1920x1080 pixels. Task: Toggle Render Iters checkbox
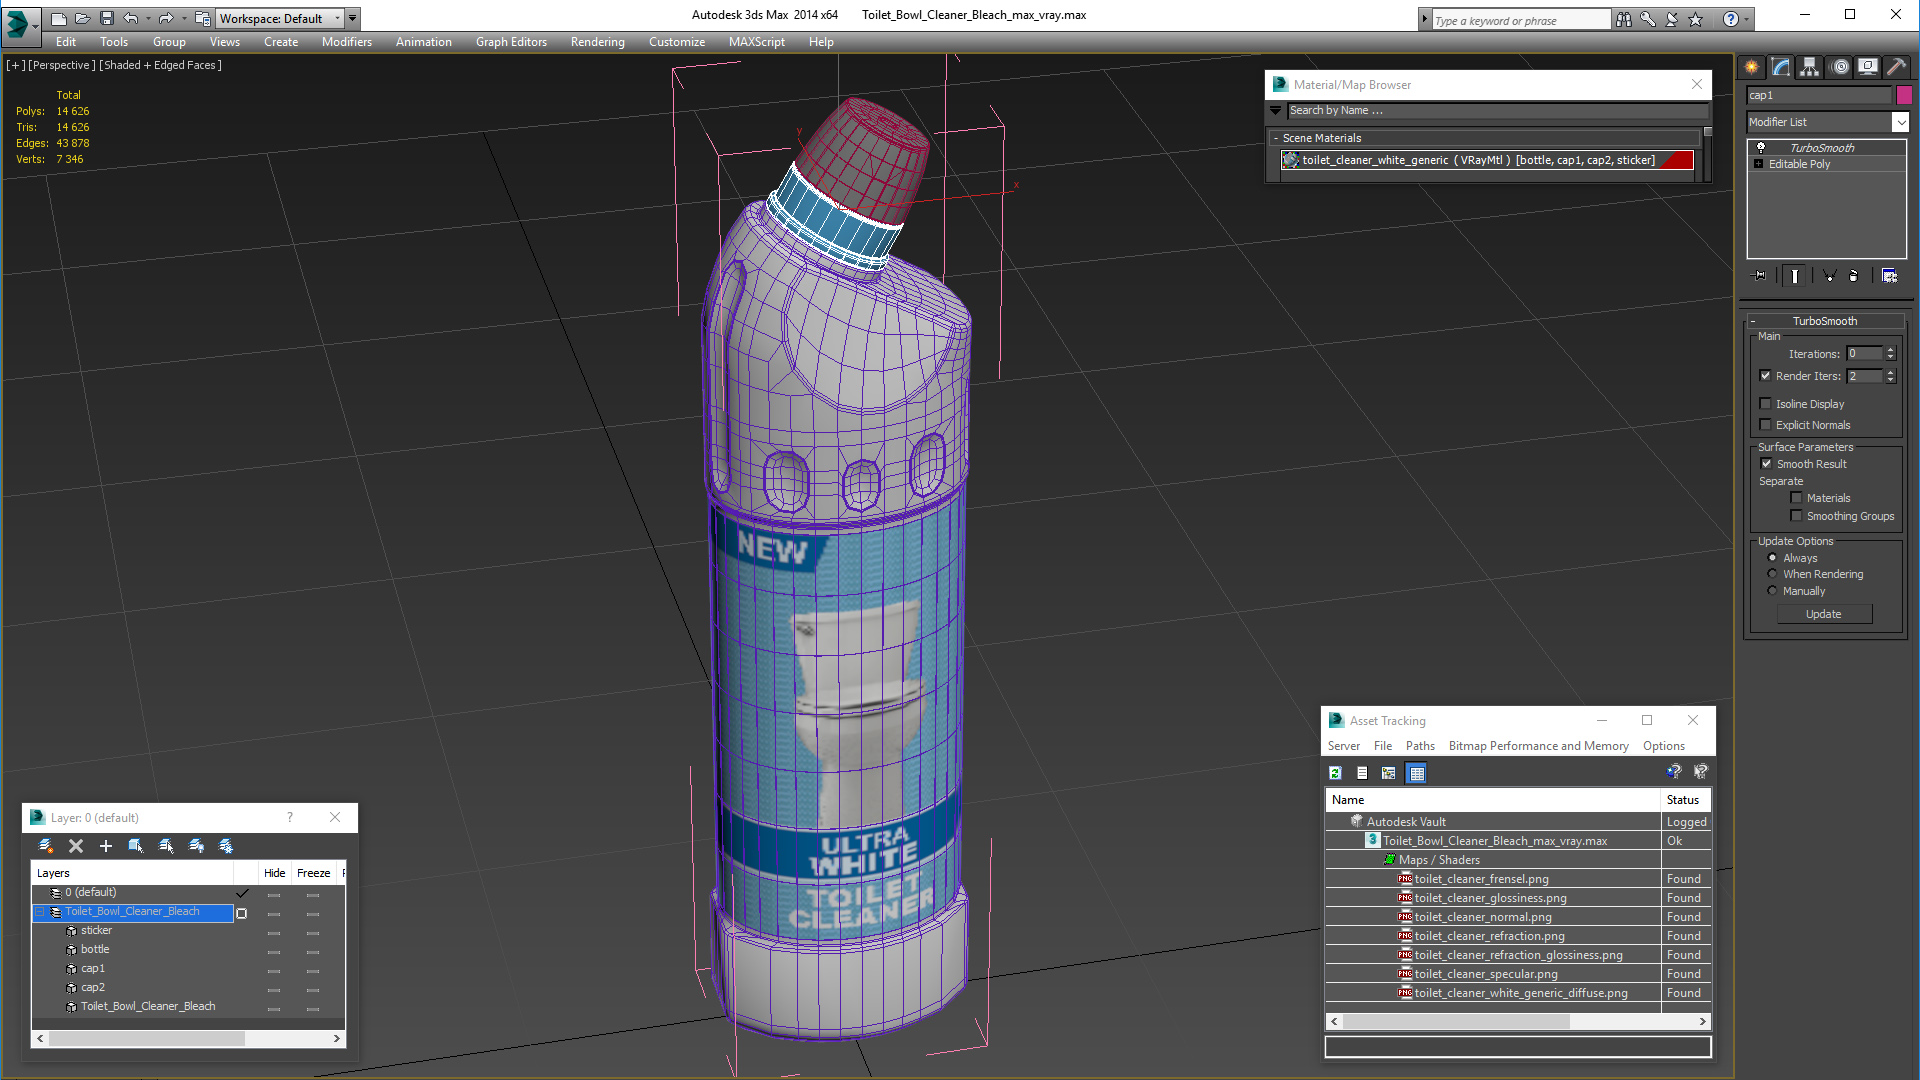click(x=1766, y=376)
